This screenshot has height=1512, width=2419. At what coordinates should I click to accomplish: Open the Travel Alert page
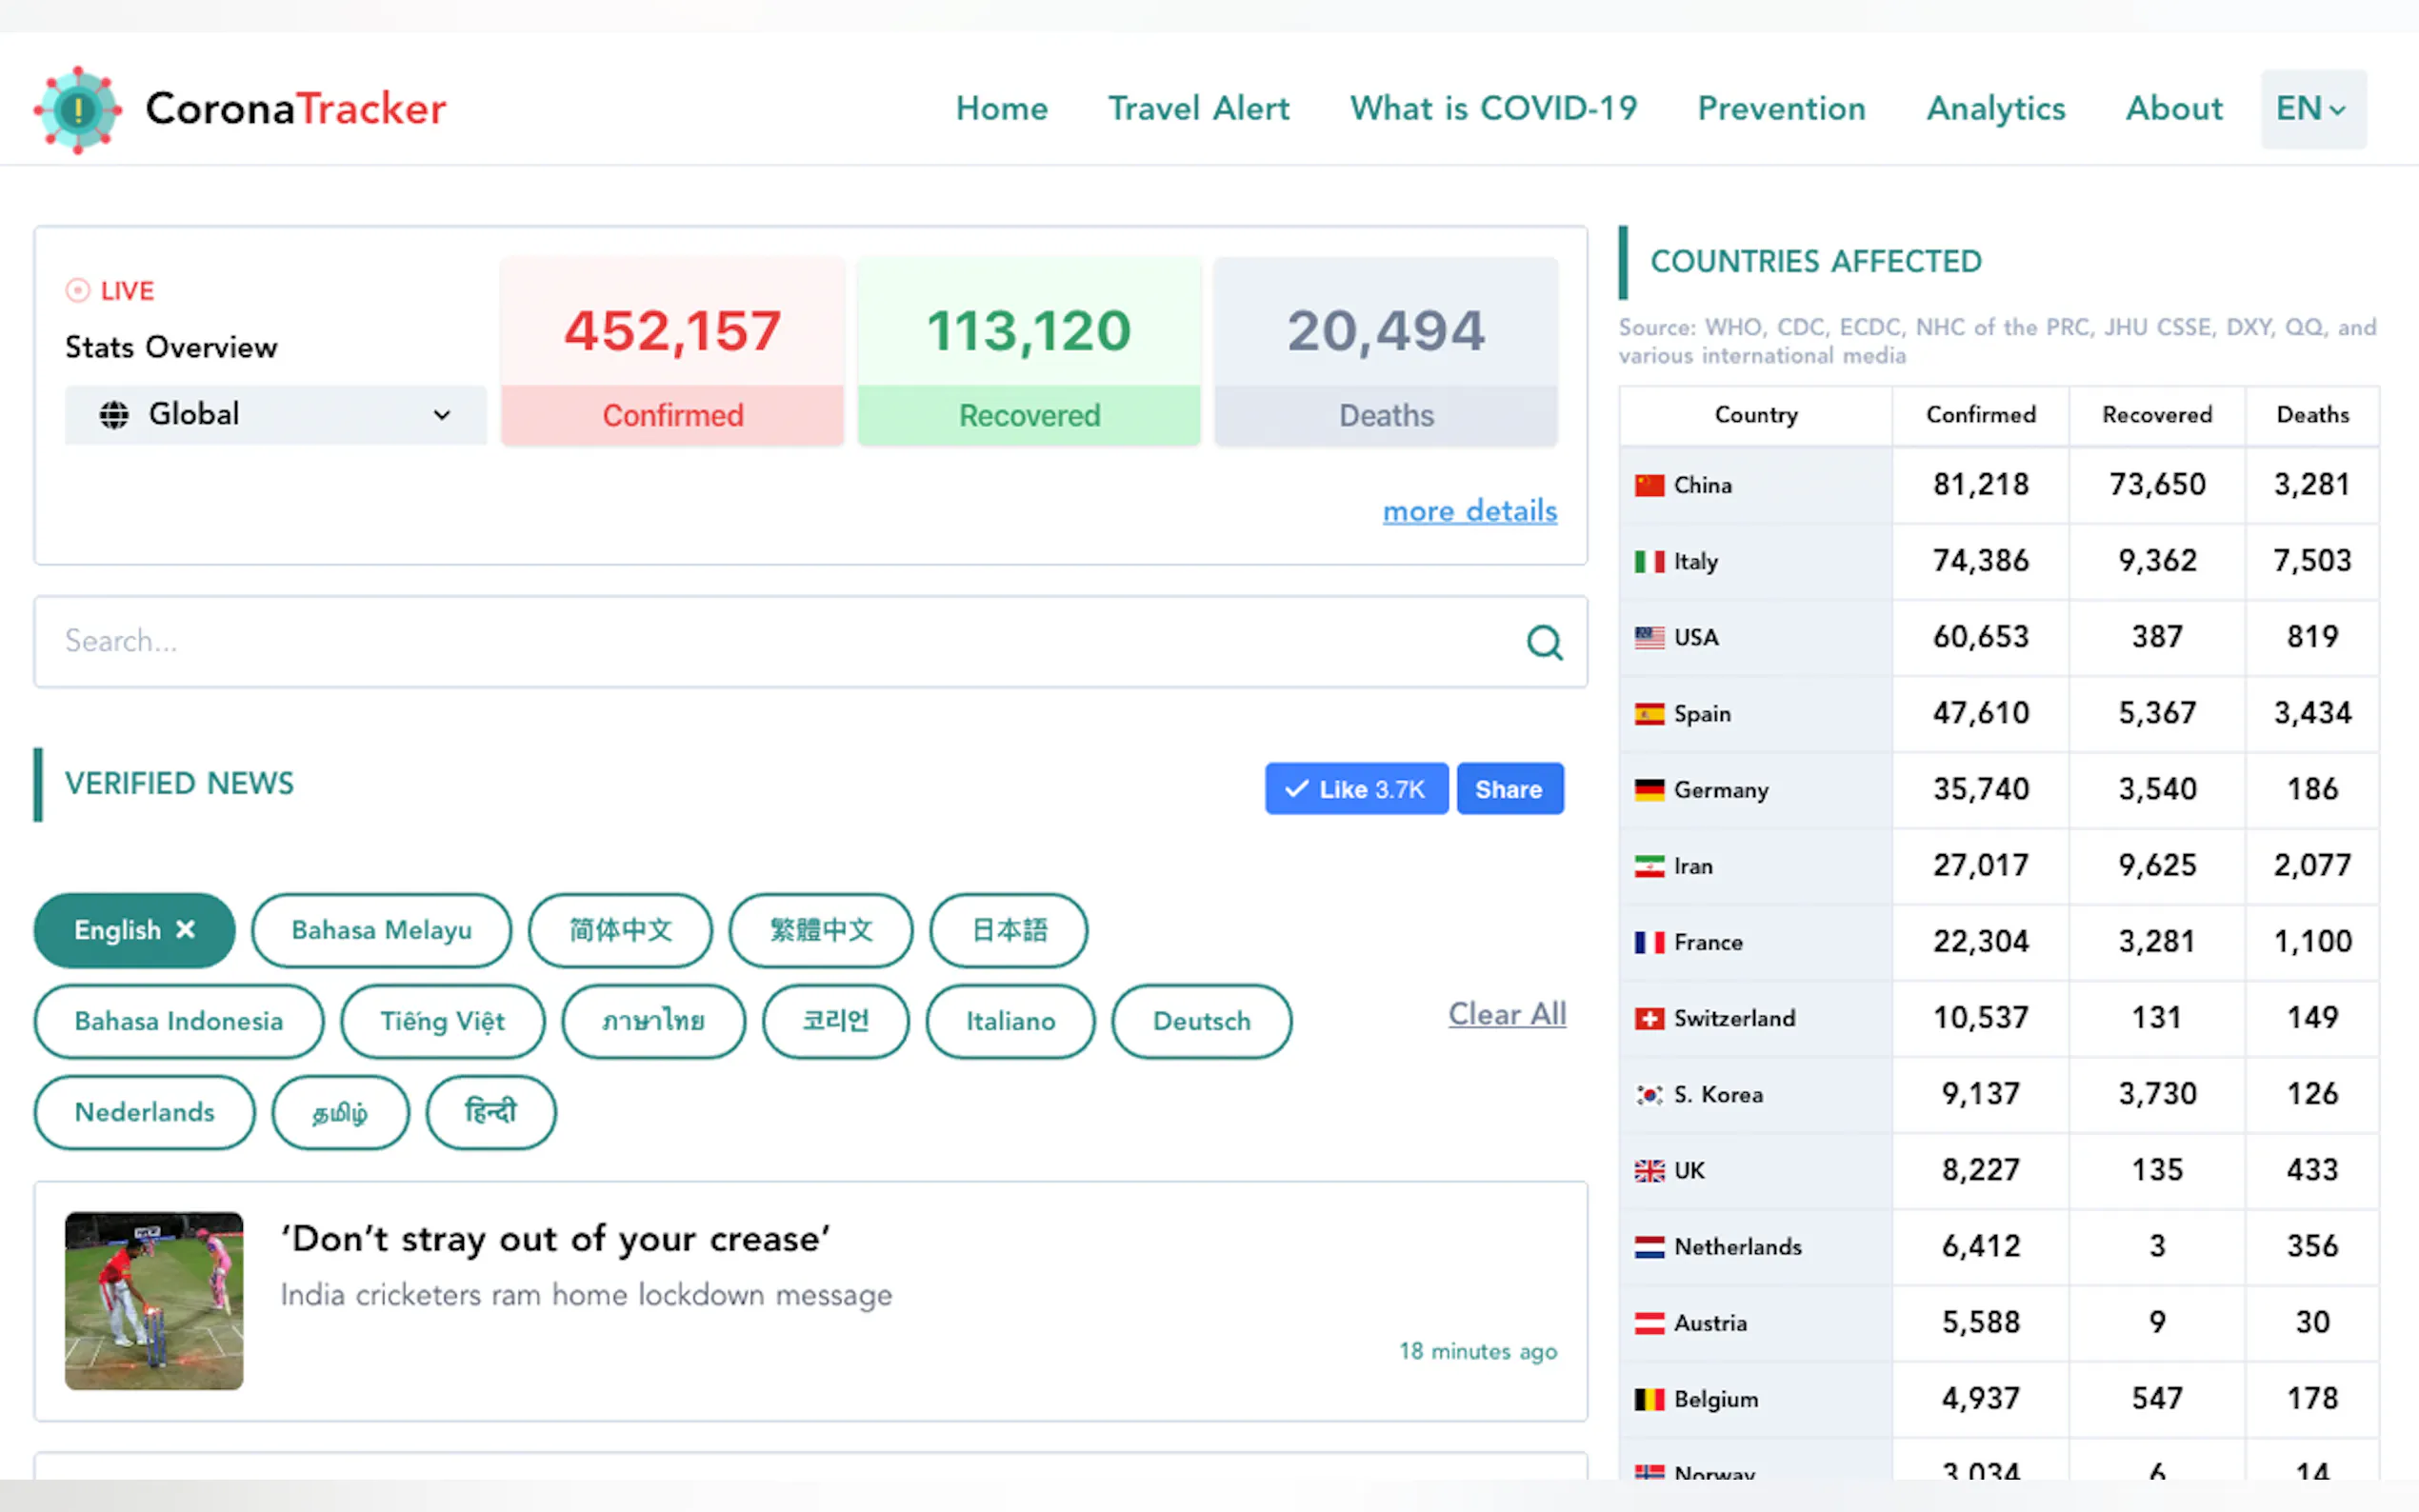pos(1198,108)
